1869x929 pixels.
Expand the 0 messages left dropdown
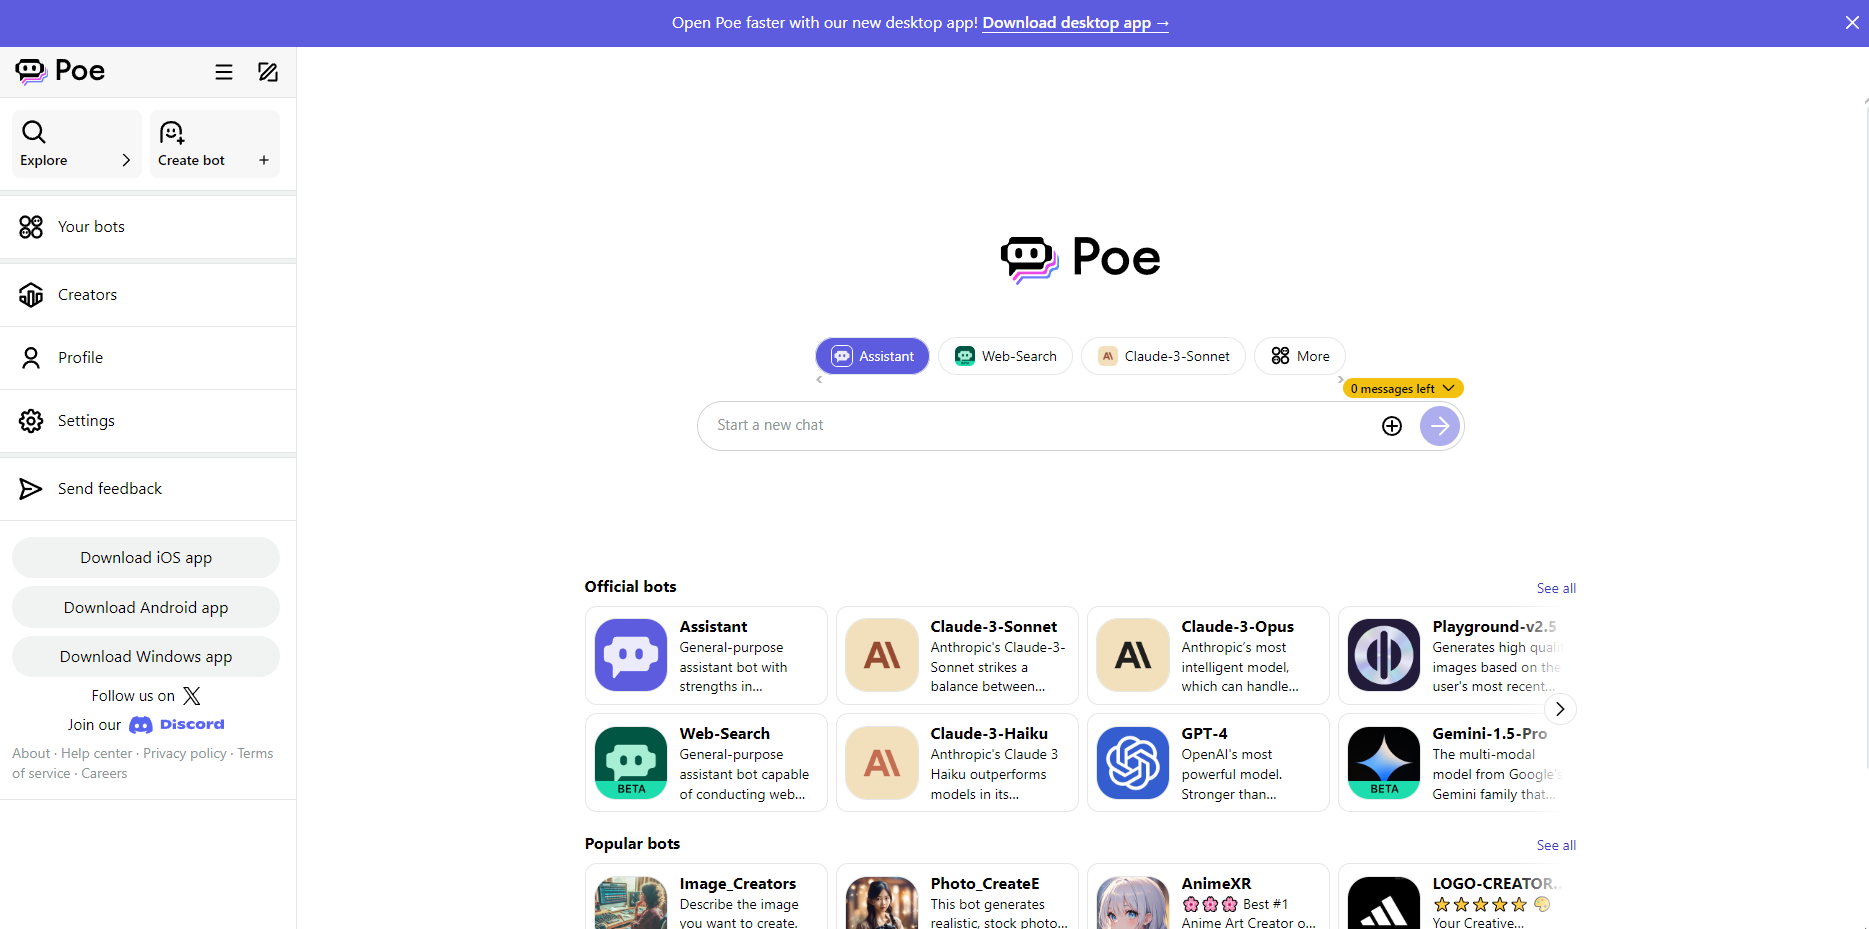1403,388
